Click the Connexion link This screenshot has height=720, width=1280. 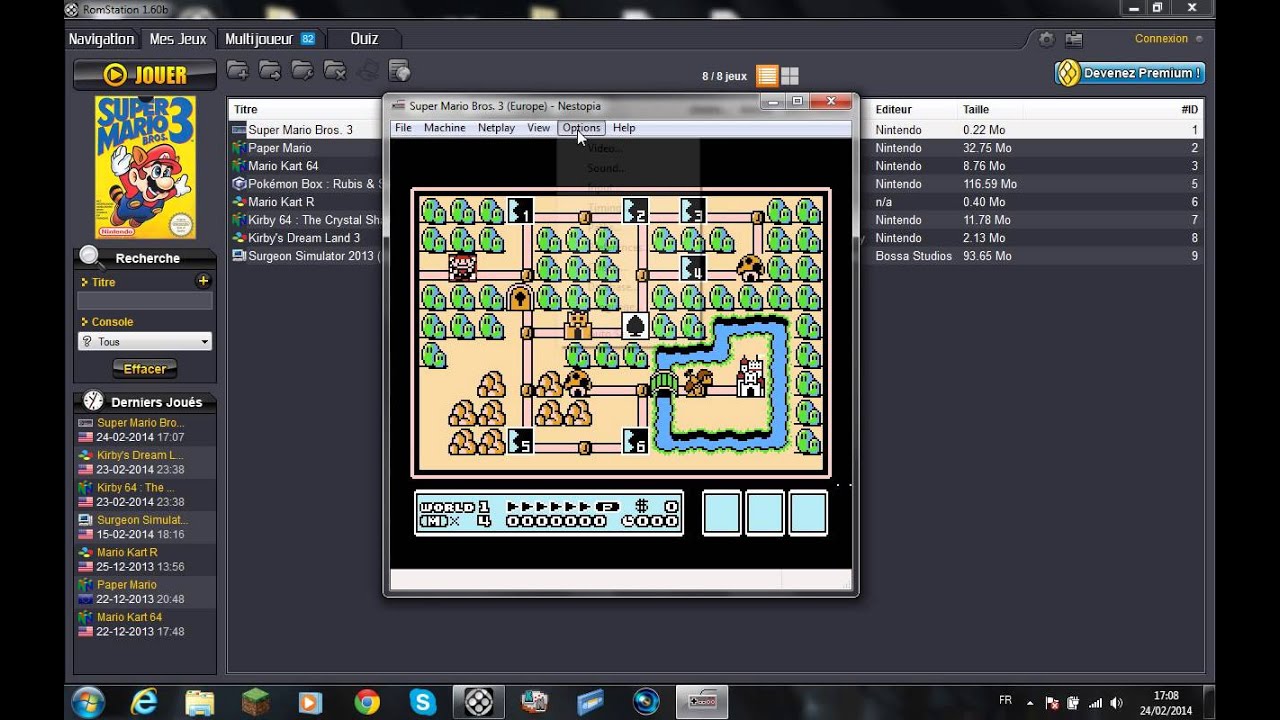(x=1161, y=39)
